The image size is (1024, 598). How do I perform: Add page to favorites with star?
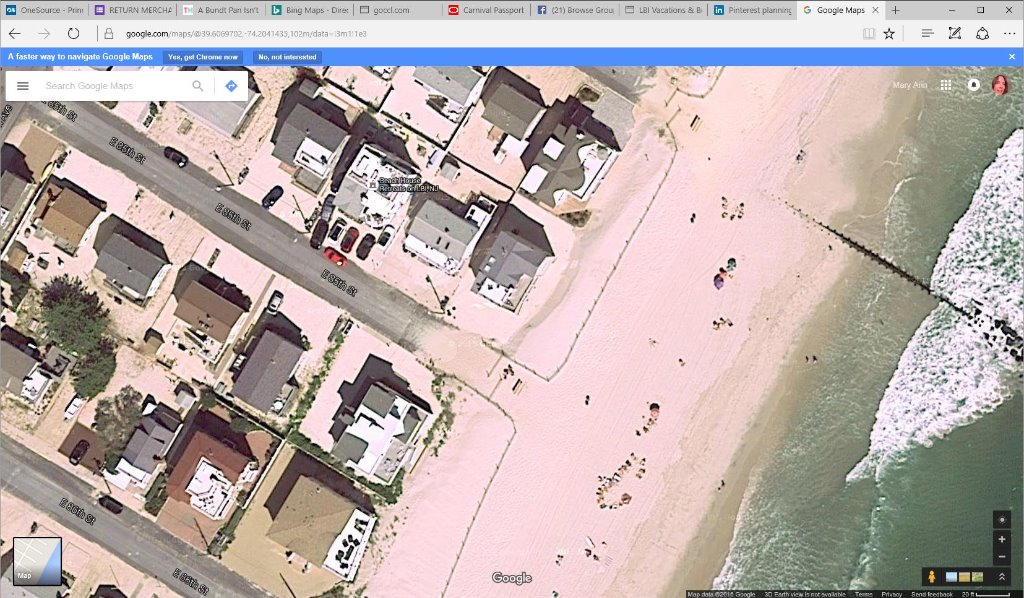(x=889, y=33)
